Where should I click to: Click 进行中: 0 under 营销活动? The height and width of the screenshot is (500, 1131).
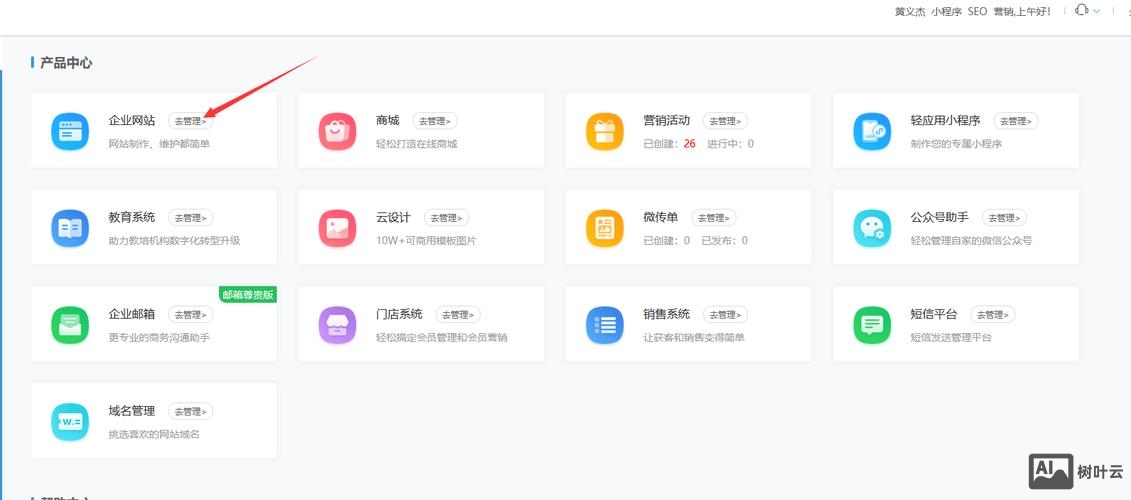(730, 144)
